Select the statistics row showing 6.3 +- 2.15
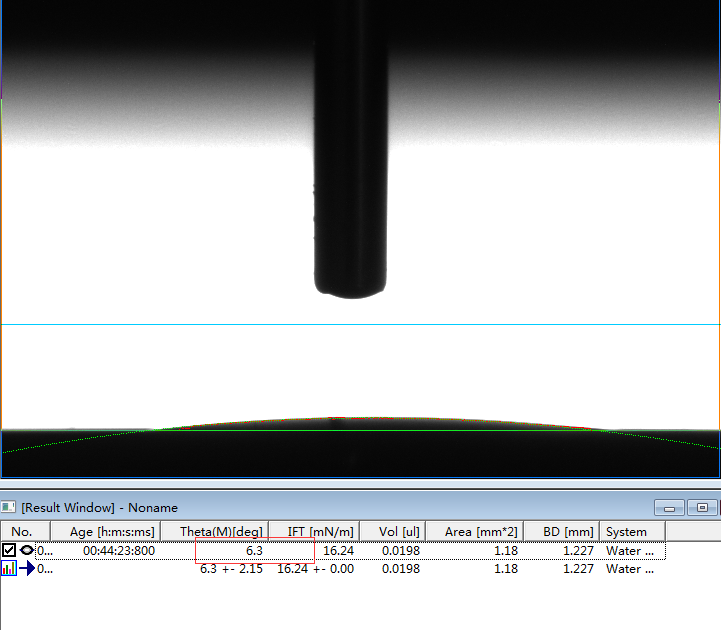The image size is (721, 630). click(x=231, y=569)
